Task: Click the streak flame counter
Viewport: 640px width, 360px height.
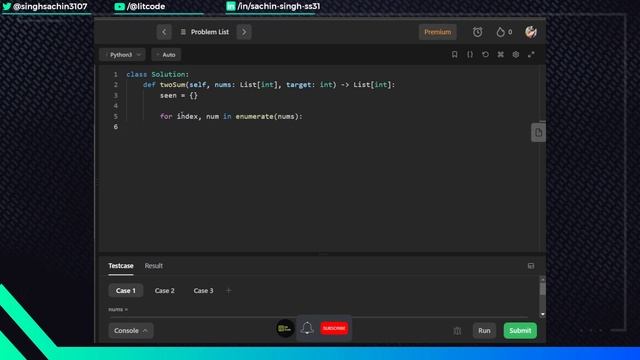Action: click(504, 32)
